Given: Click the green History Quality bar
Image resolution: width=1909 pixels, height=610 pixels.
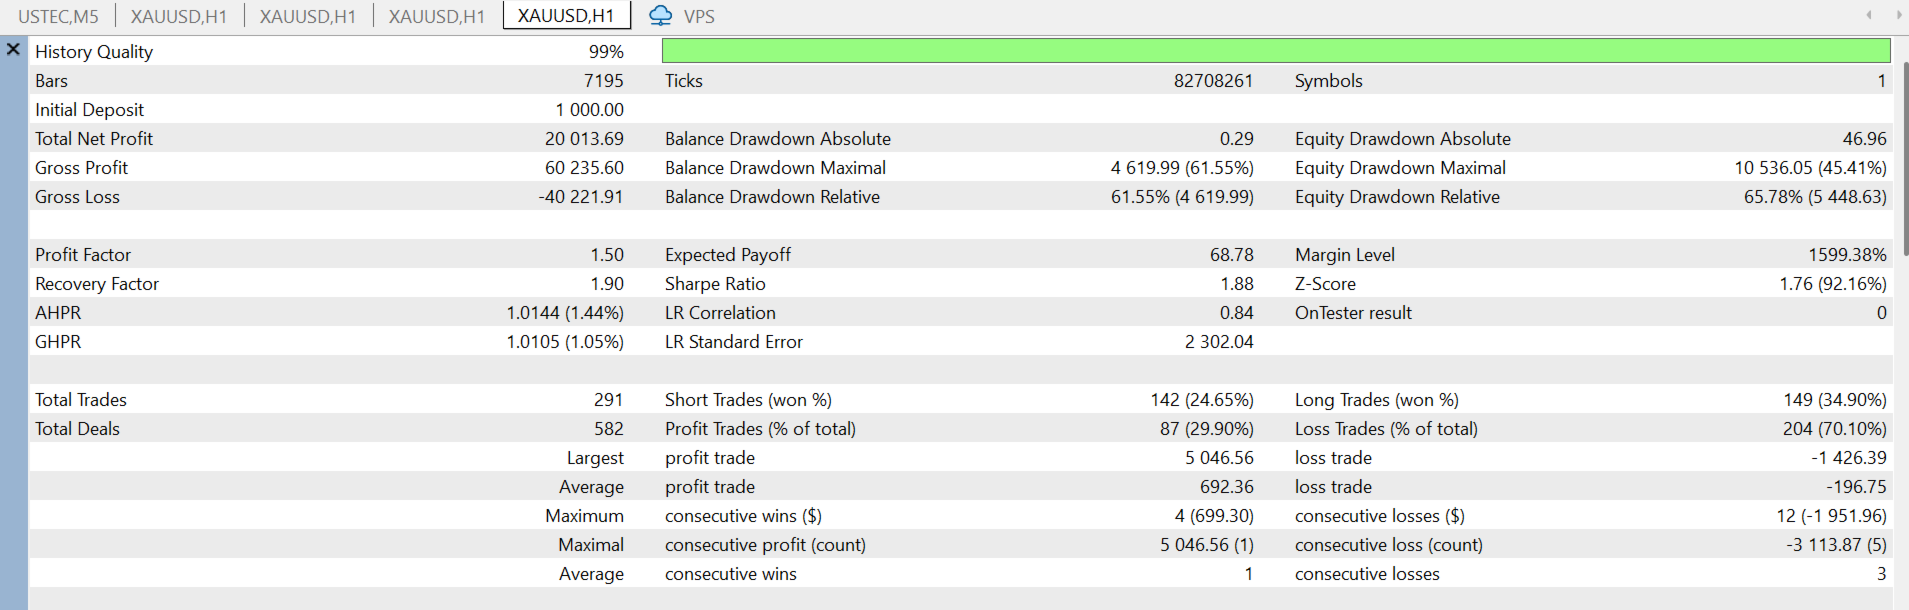Looking at the screenshot, I should pyautogui.click(x=1275, y=51).
